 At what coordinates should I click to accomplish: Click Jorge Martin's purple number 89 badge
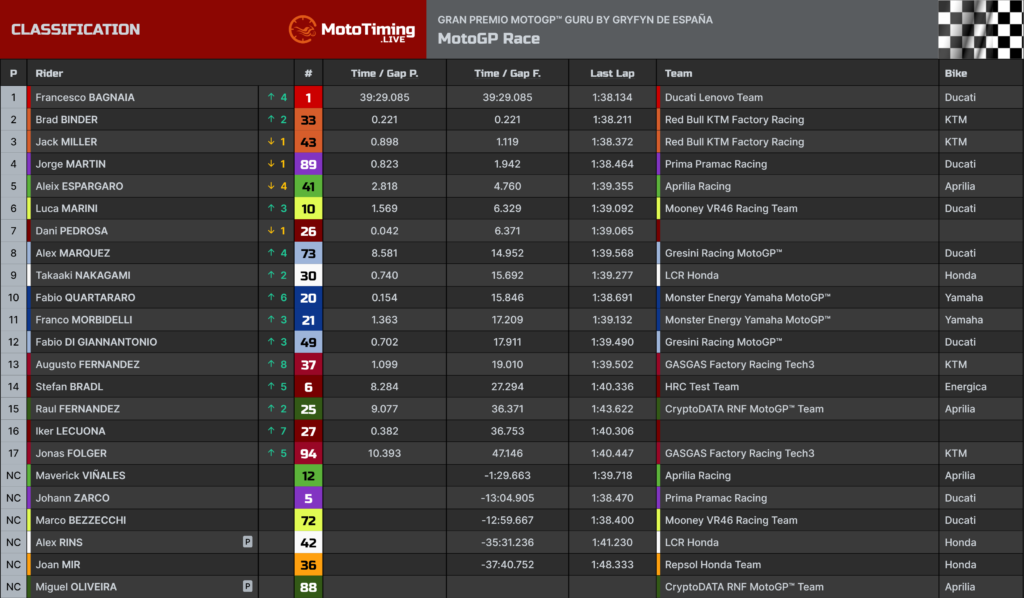(x=308, y=164)
